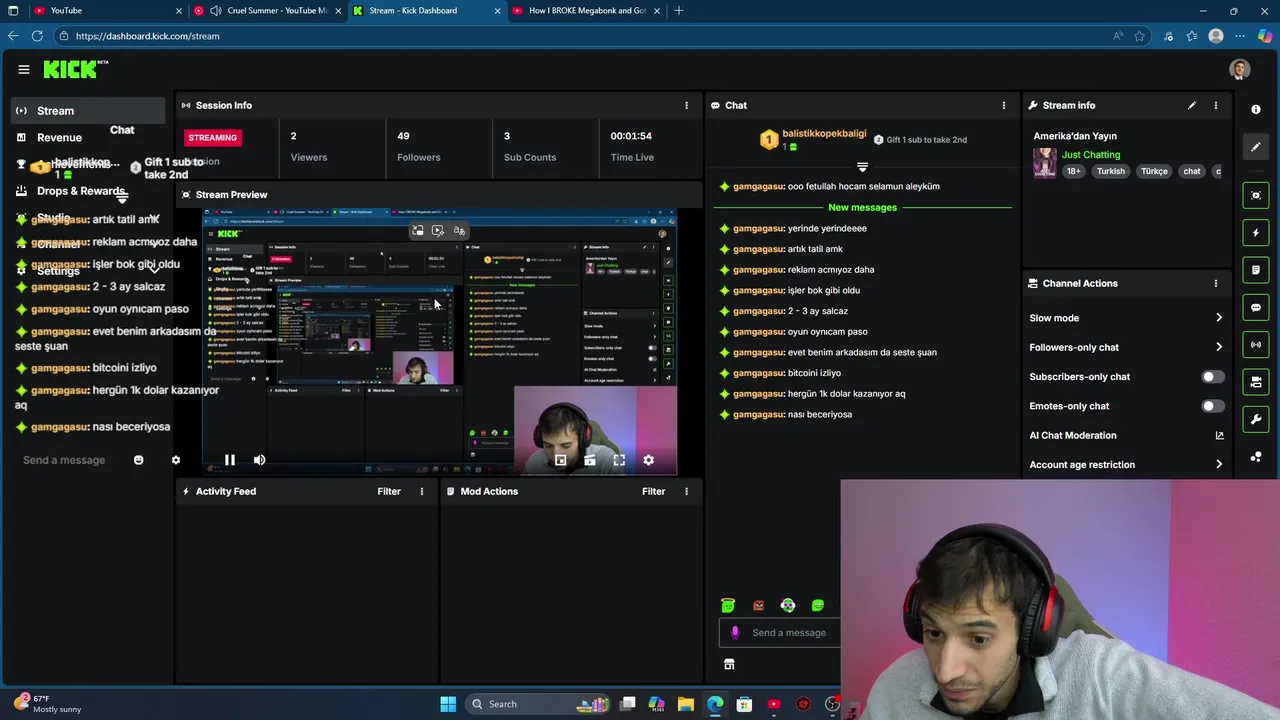Click the wrench rail icon

(1256, 419)
